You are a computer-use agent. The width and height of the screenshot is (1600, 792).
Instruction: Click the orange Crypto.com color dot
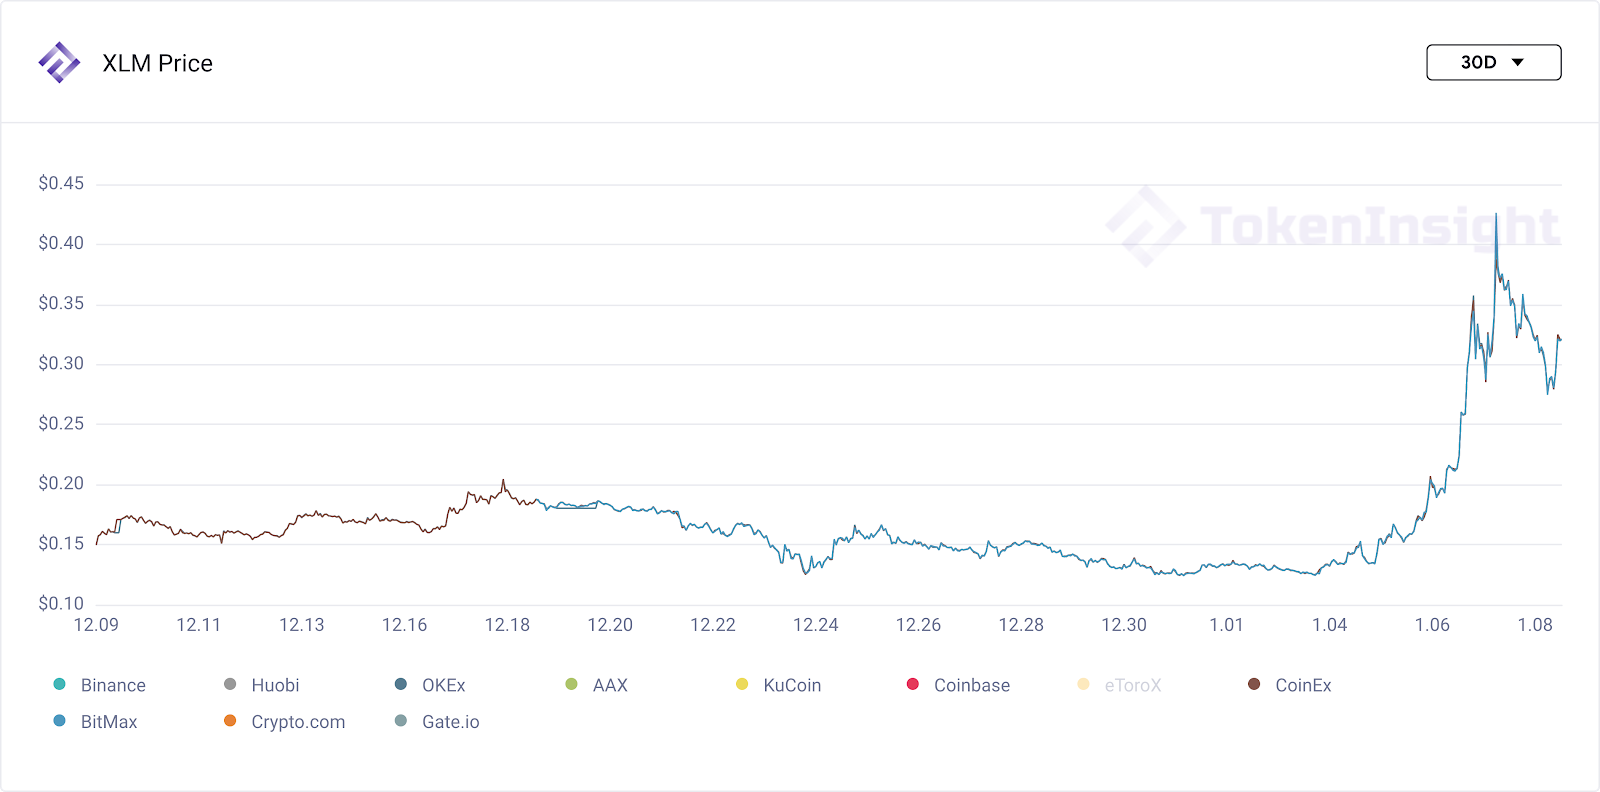pyautogui.click(x=230, y=720)
